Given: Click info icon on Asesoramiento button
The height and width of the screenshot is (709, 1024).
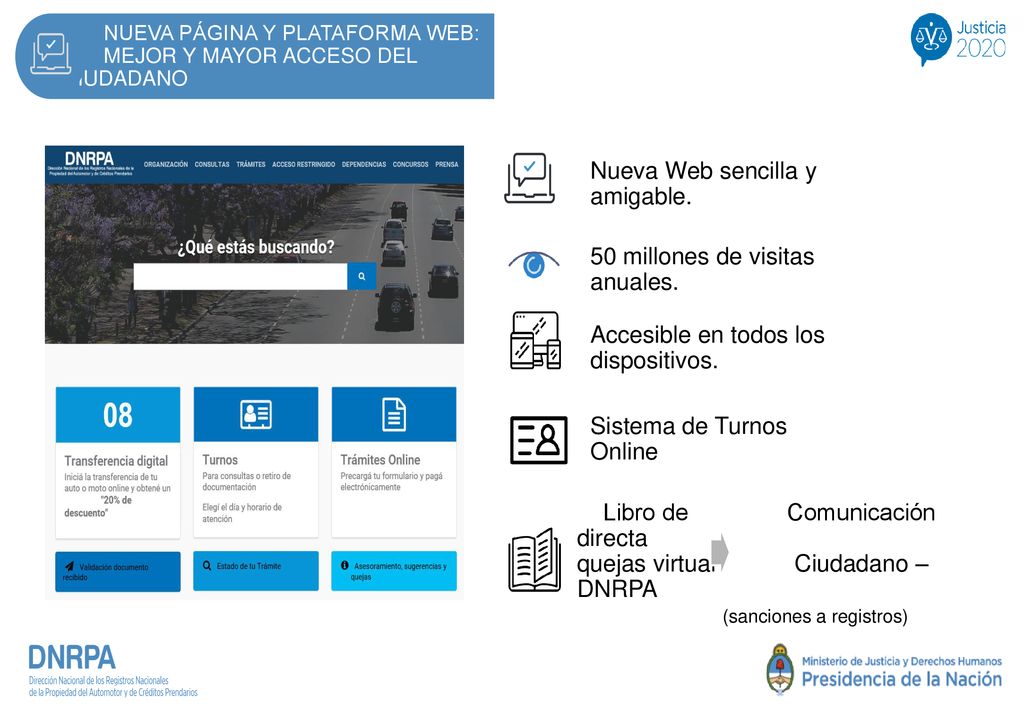Looking at the screenshot, I should point(345,565).
